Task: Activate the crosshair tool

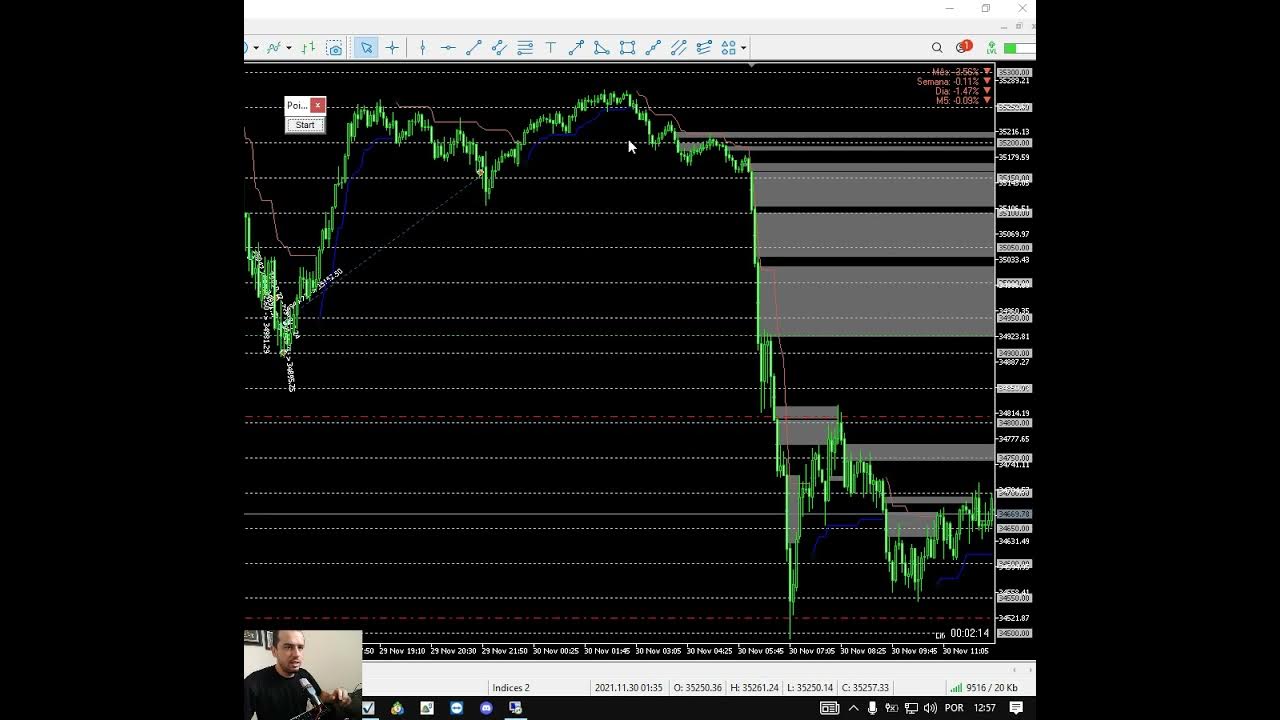Action: click(x=392, y=47)
